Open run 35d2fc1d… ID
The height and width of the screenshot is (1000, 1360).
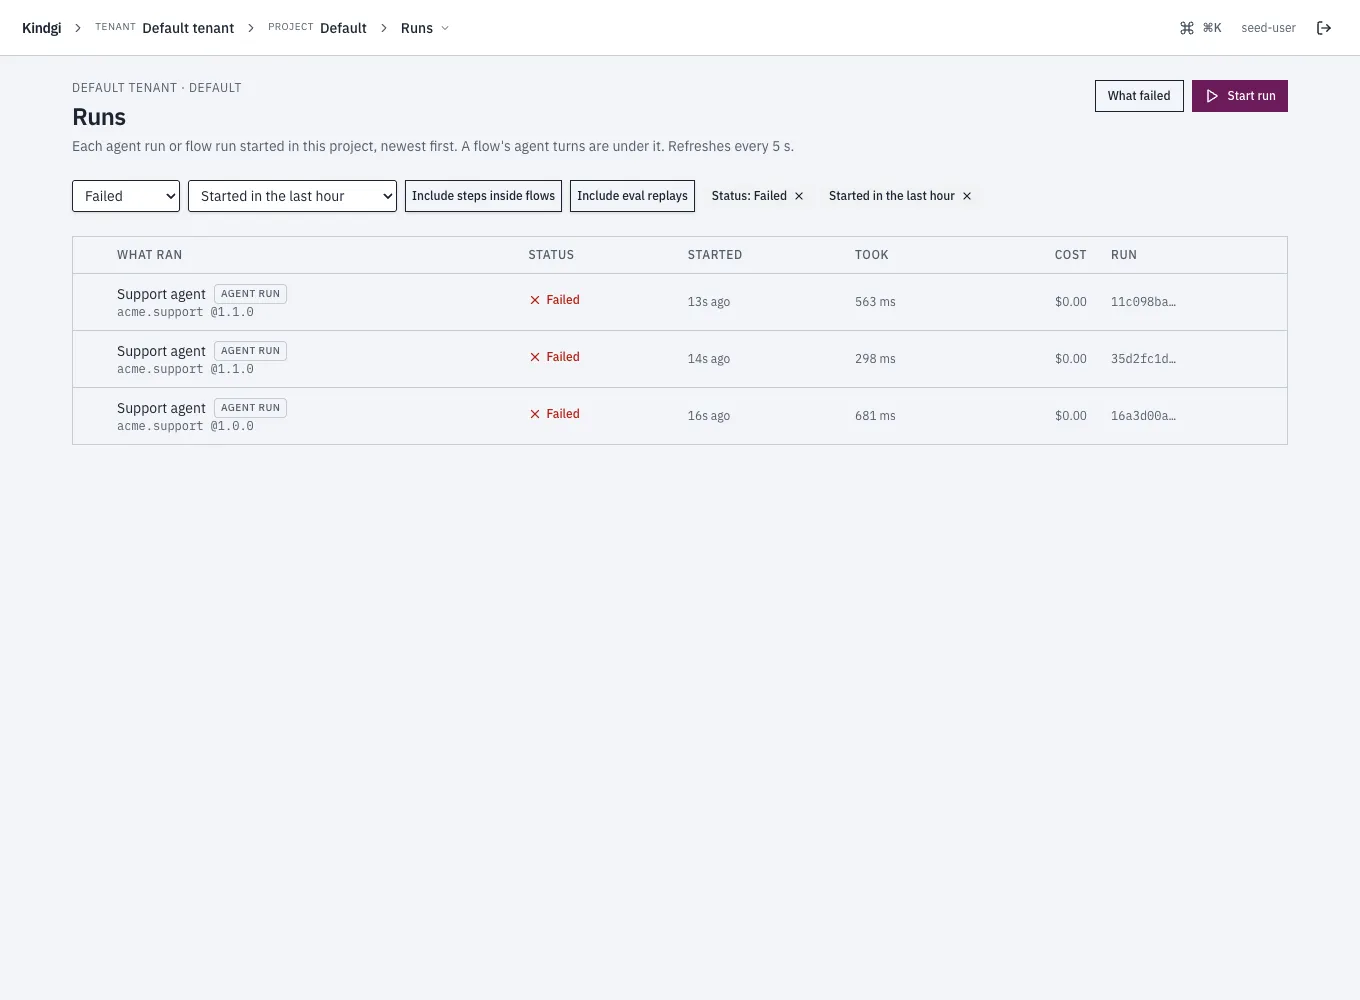click(x=1143, y=359)
